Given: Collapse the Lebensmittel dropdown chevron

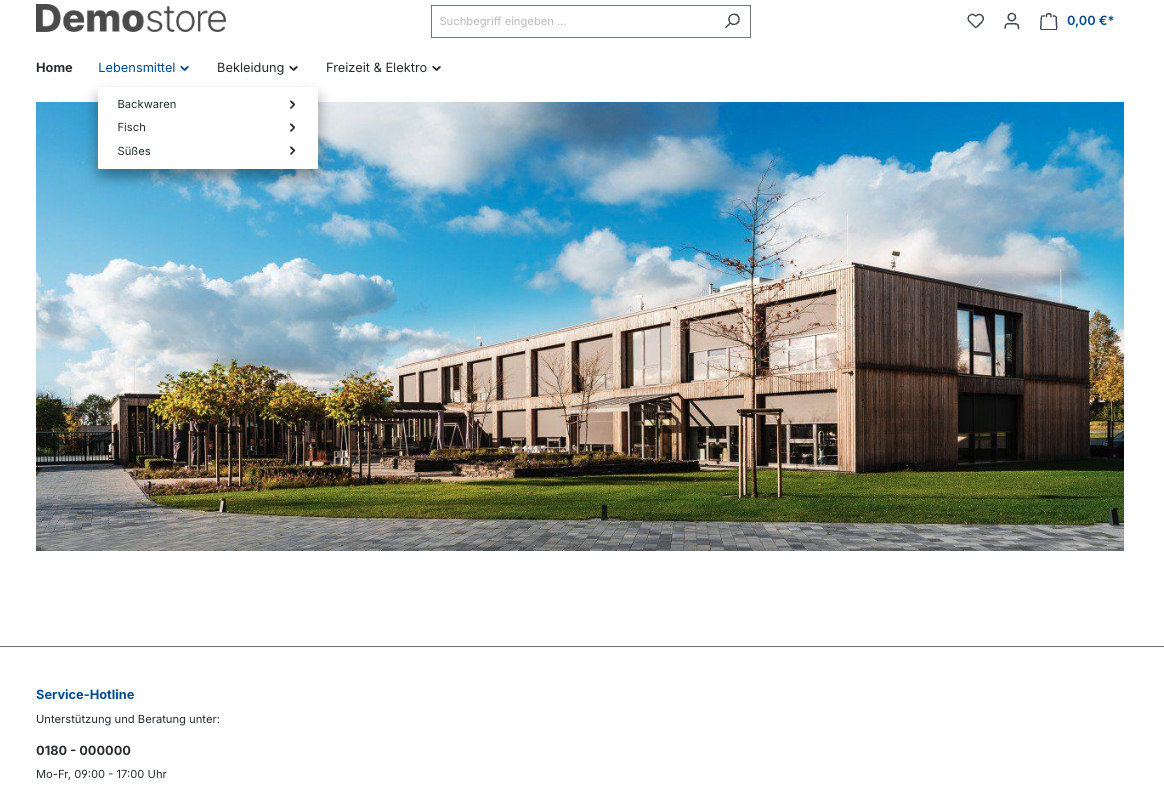Looking at the screenshot, I should 185,69.
